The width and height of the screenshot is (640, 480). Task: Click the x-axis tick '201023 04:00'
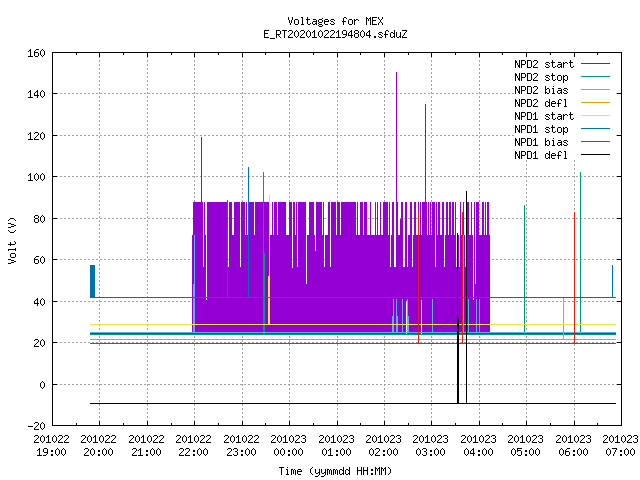point(478,446)
